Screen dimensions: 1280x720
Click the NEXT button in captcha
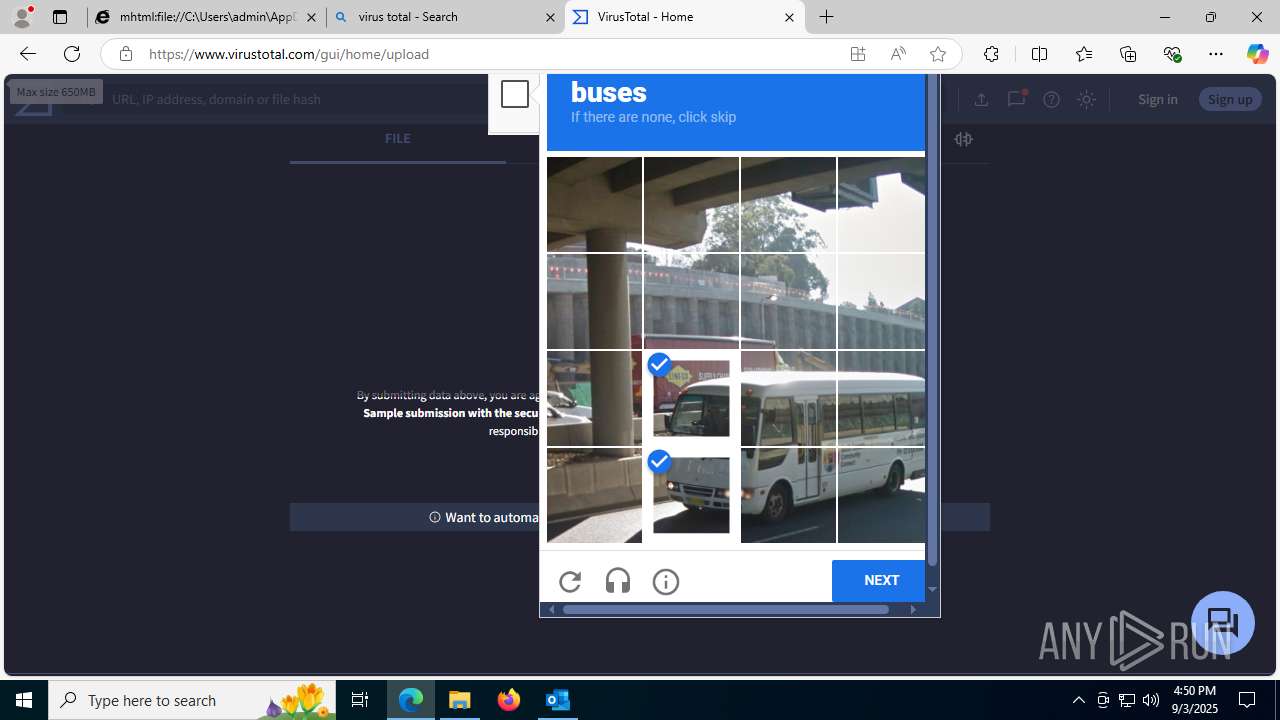[x=880, y=580]
